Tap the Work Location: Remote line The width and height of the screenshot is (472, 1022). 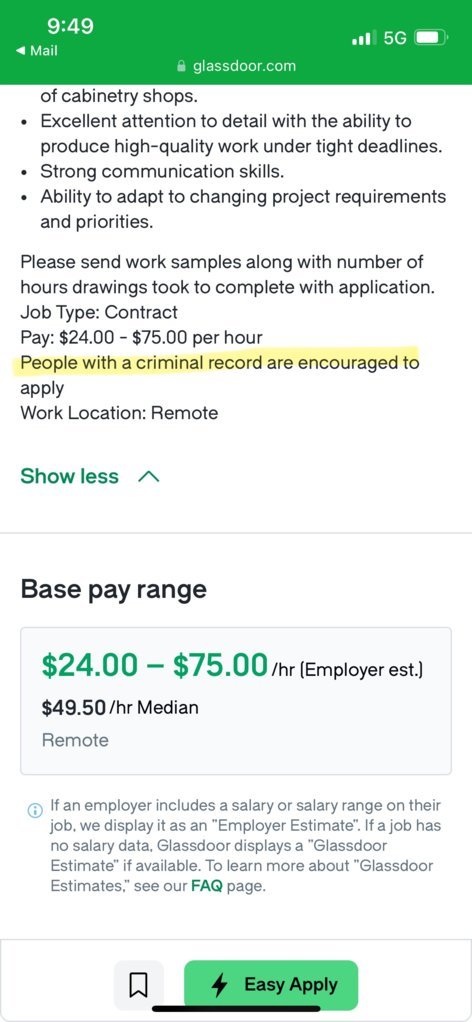119,413
